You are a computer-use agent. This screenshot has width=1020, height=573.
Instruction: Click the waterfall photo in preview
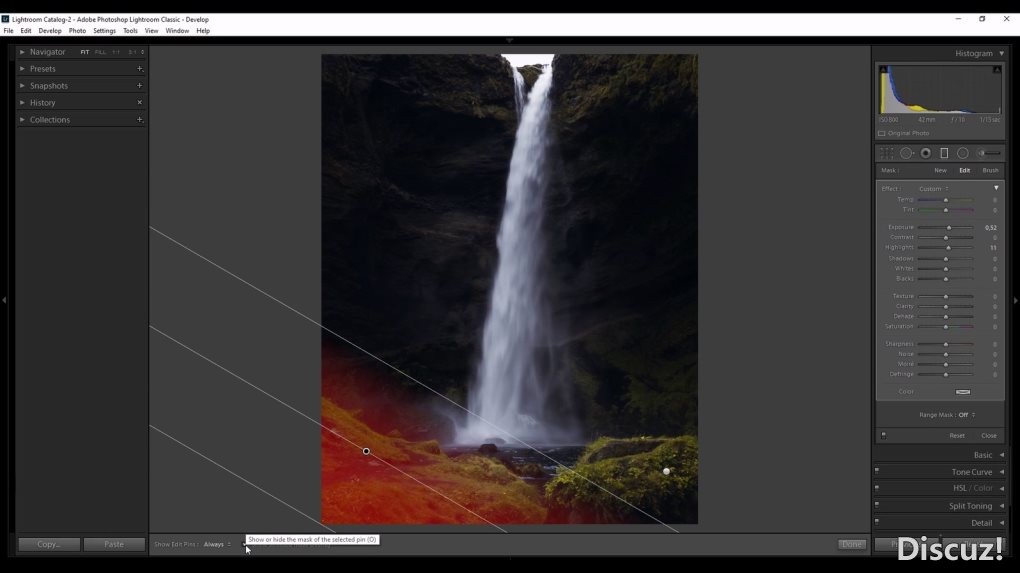click(509, 289)
